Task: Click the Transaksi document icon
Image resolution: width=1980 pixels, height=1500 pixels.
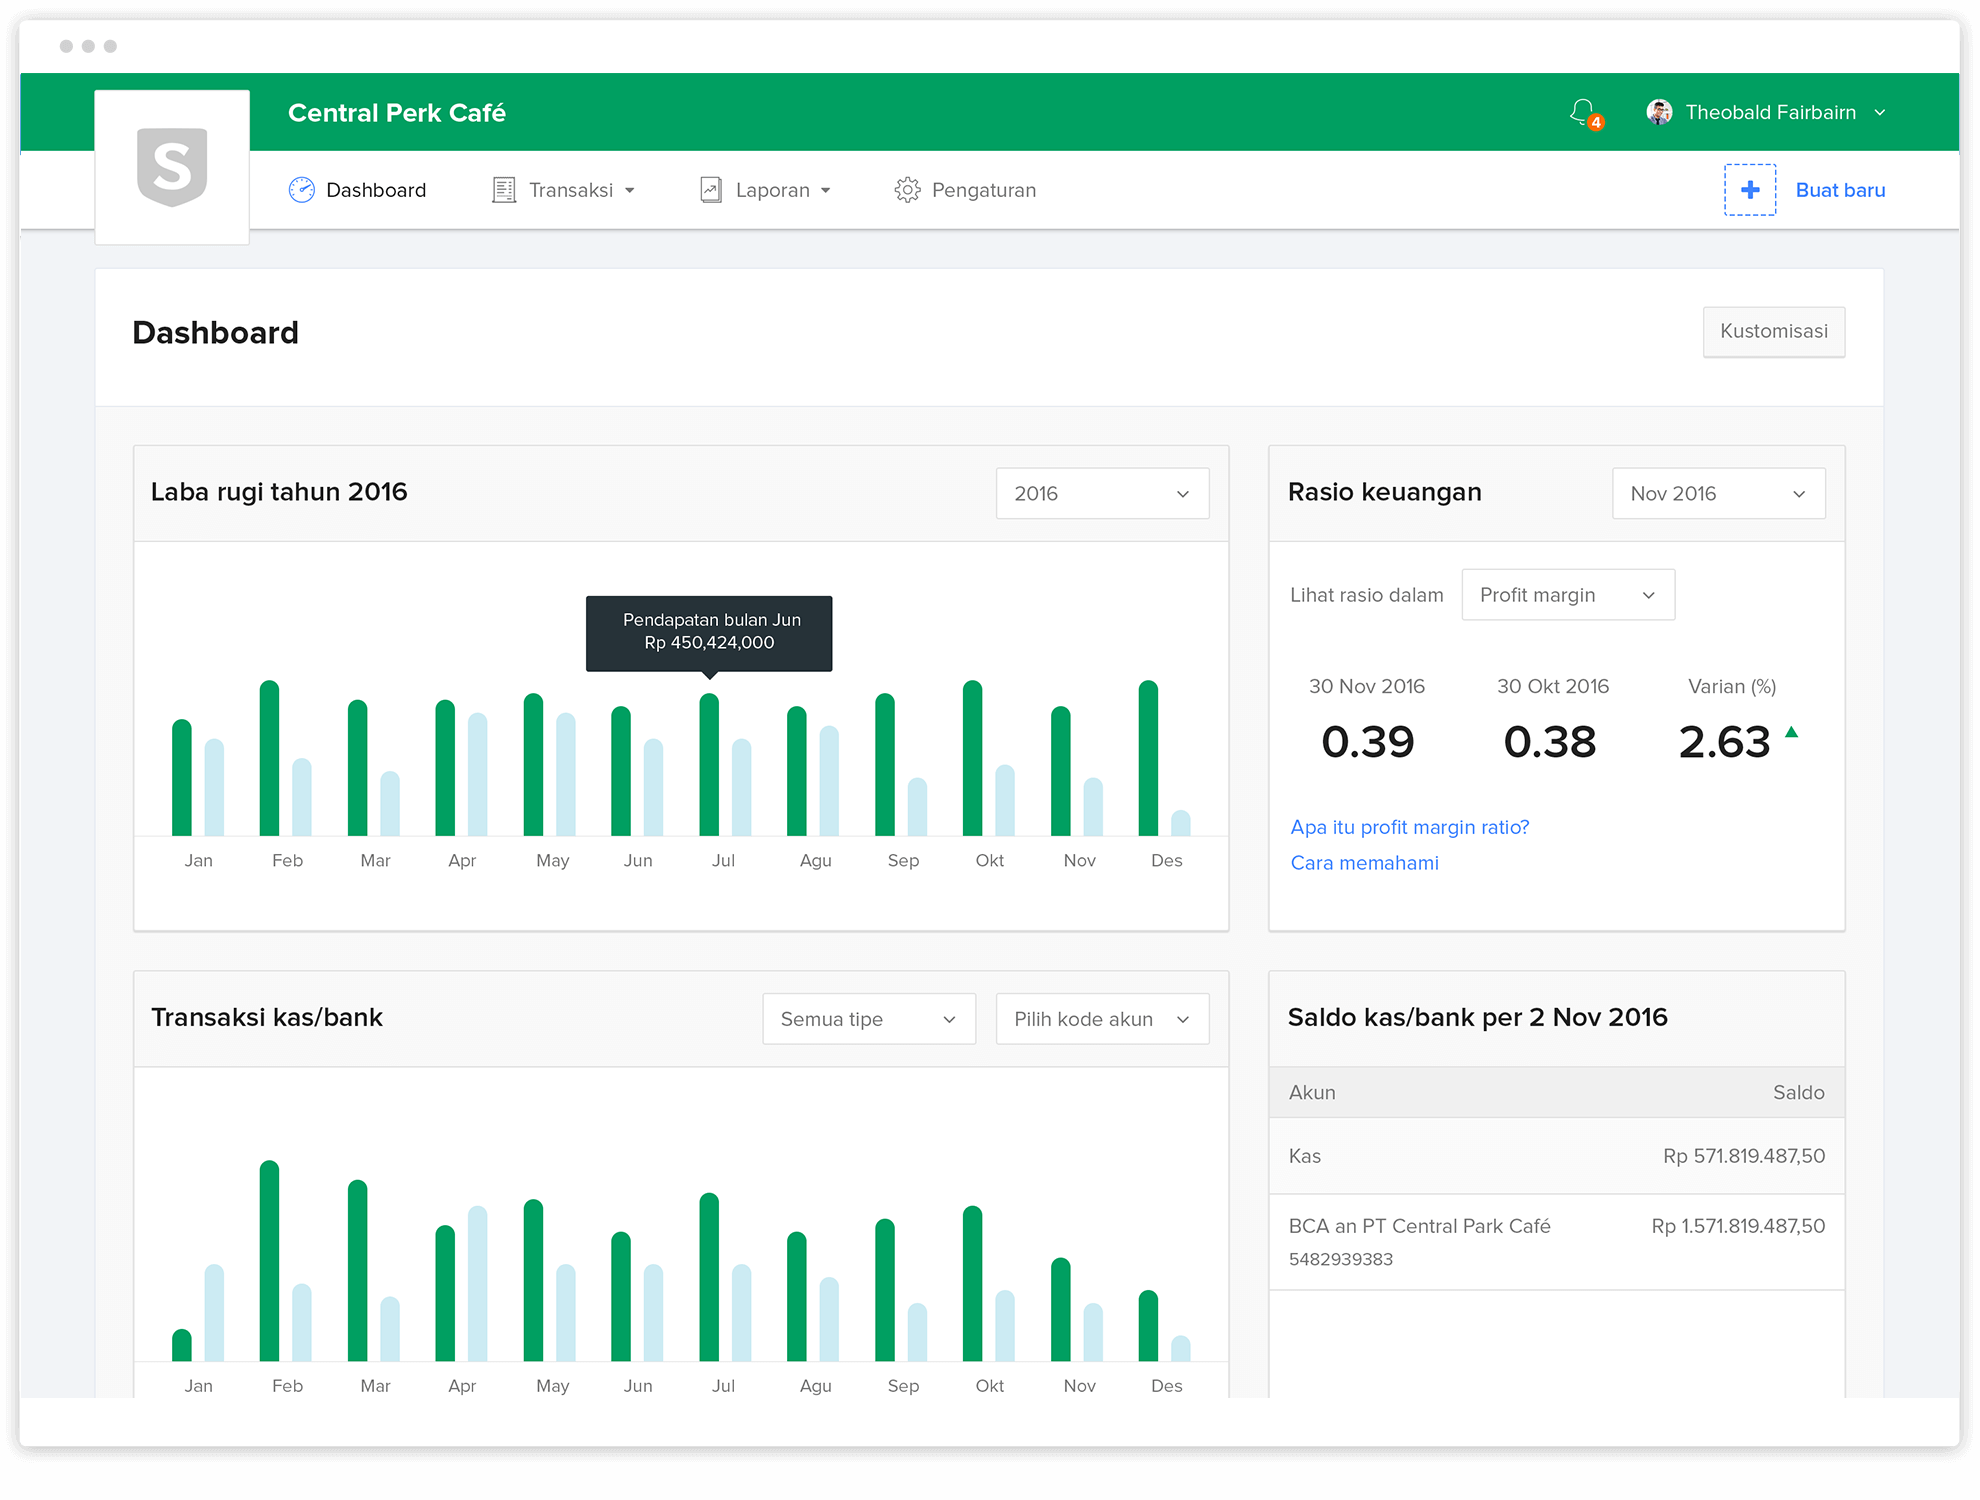Action: (x=504, y=190)
